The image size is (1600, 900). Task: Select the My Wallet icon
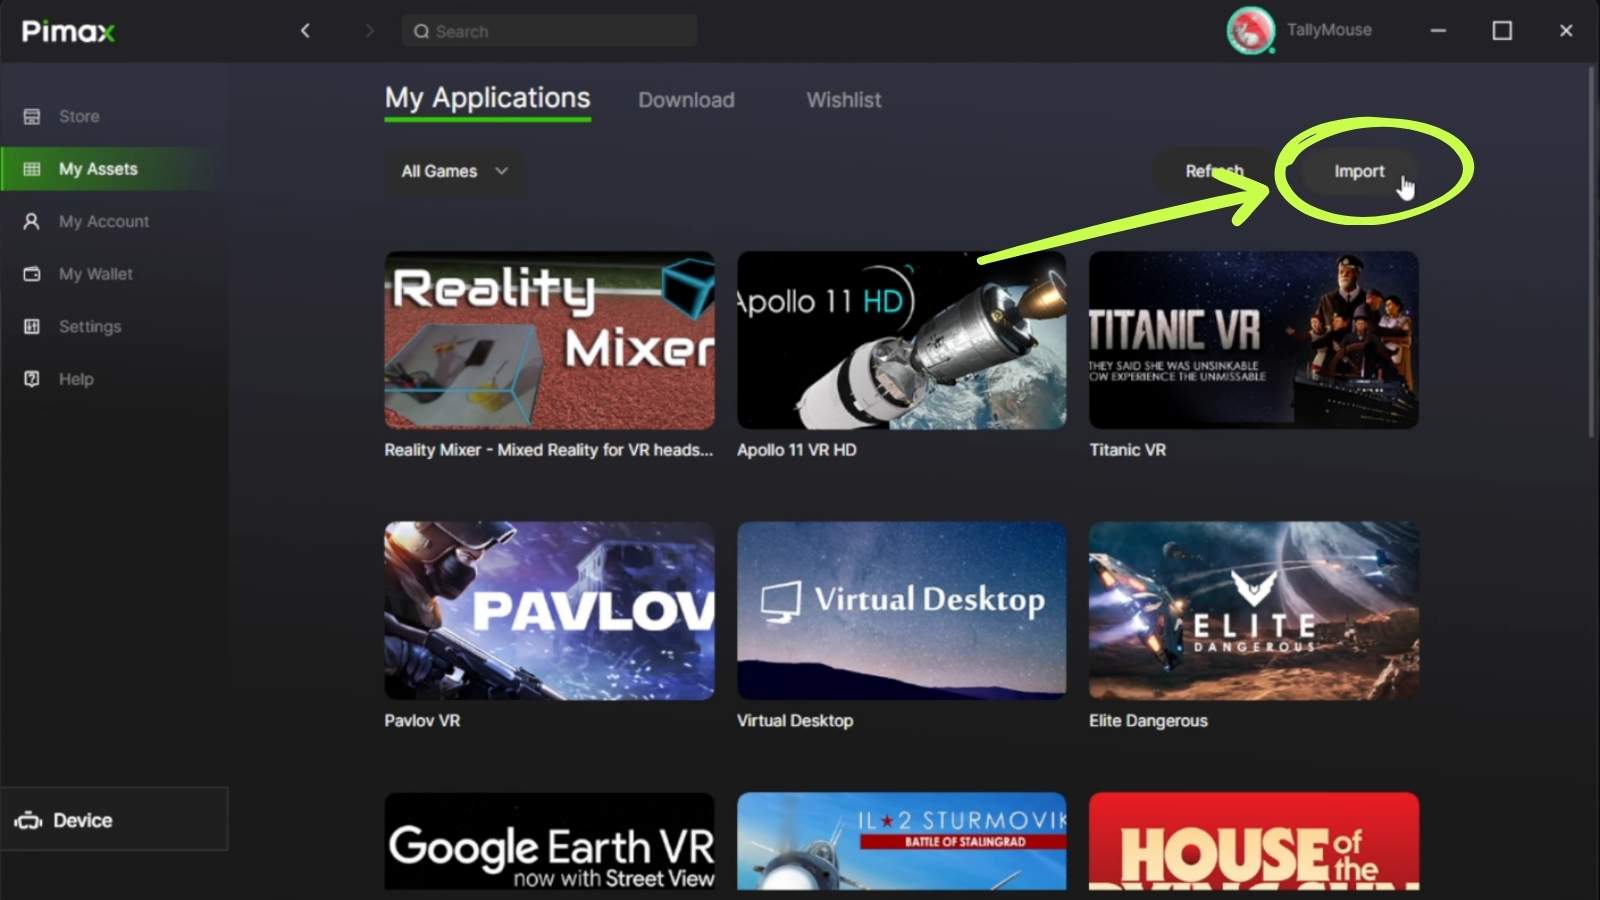(x=32, y=274)
